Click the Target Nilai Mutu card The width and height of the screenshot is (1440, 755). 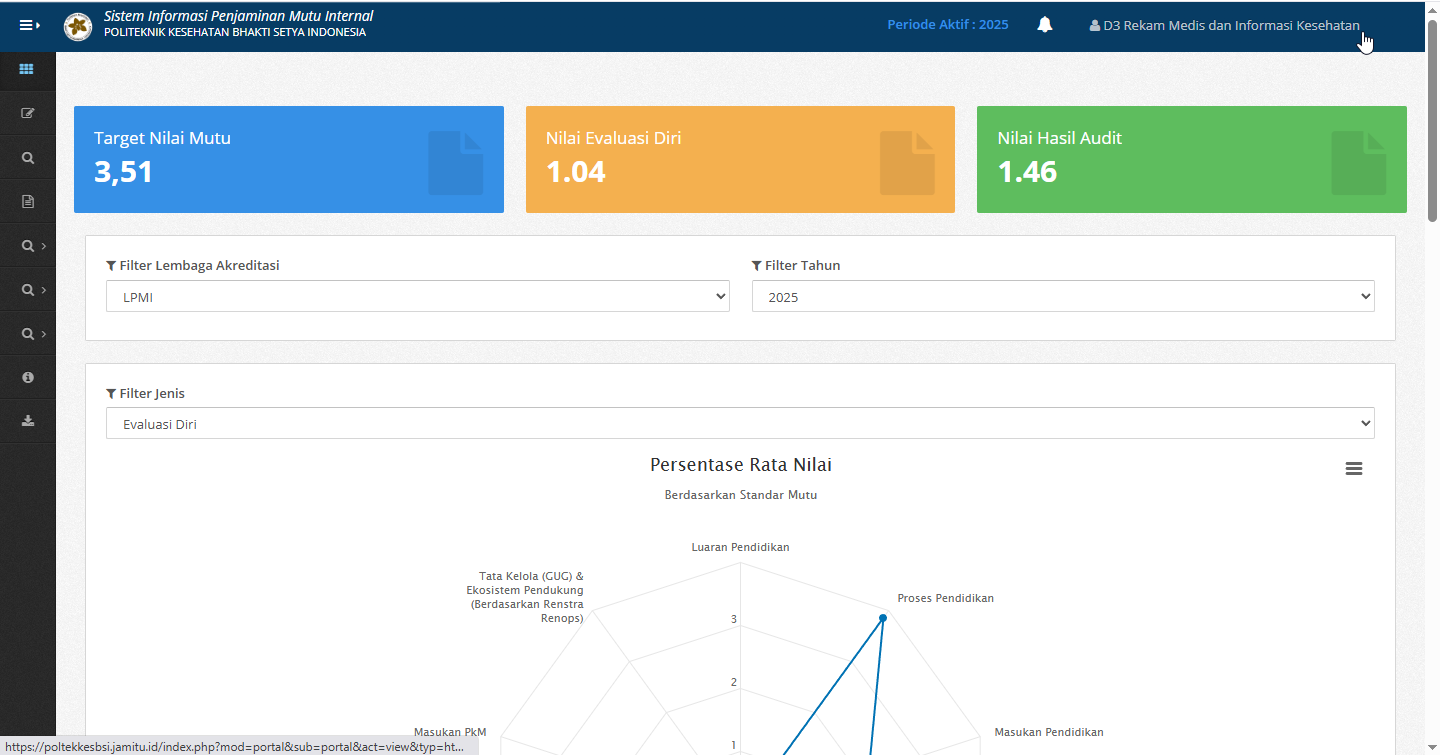tap(288, 159)
